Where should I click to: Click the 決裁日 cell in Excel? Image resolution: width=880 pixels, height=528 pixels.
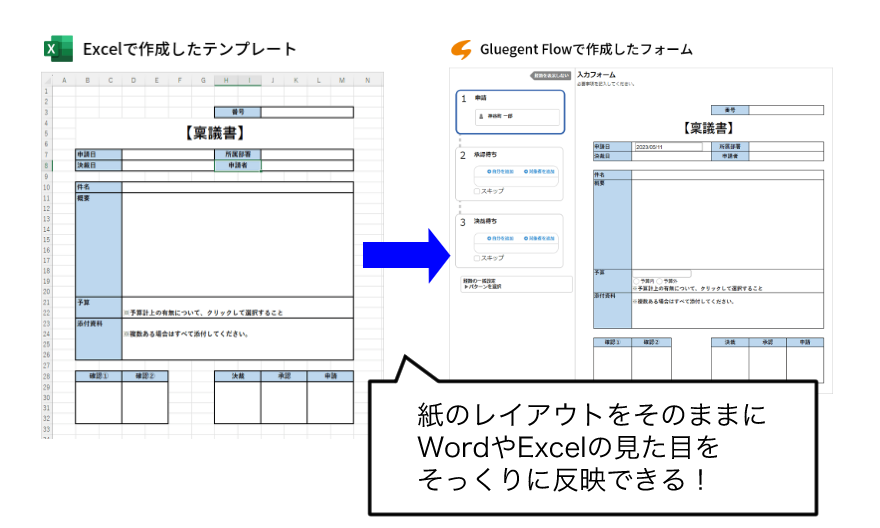99,166
